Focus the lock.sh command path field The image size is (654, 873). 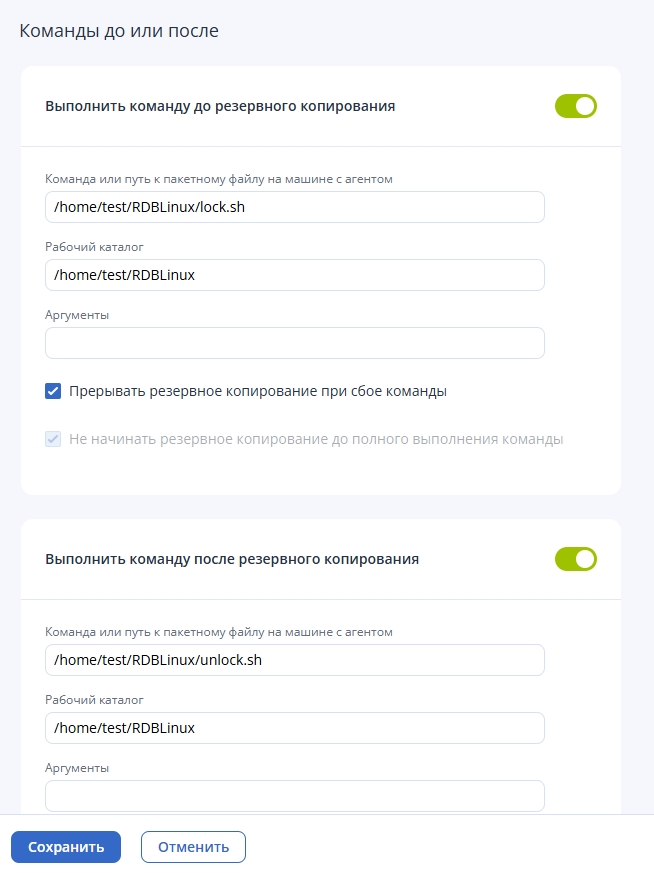tap(294, 207)
